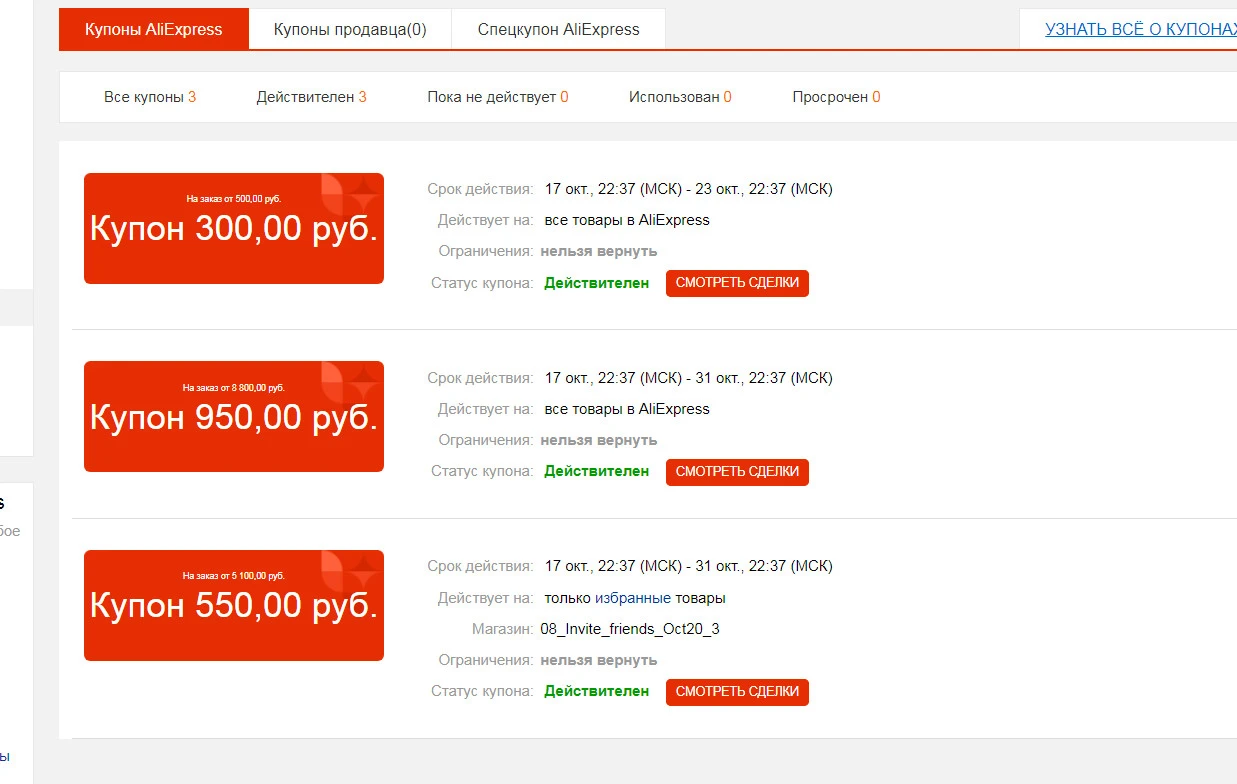The image size is (1237, 784).
Task: Click the 950,00 руб. coupon validity dates
Action: (x=688, y=378)
